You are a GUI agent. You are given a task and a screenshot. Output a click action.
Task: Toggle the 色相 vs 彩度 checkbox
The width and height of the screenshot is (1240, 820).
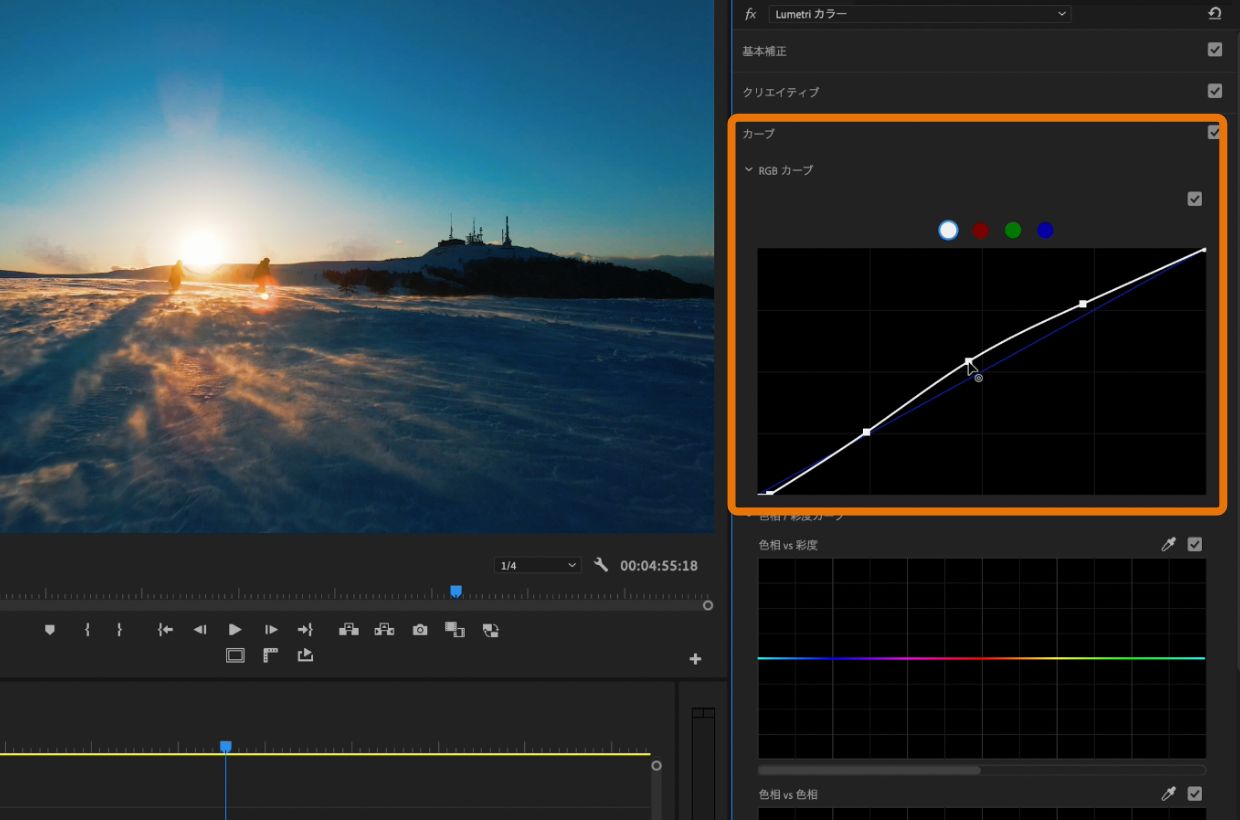coord(1194,544)
